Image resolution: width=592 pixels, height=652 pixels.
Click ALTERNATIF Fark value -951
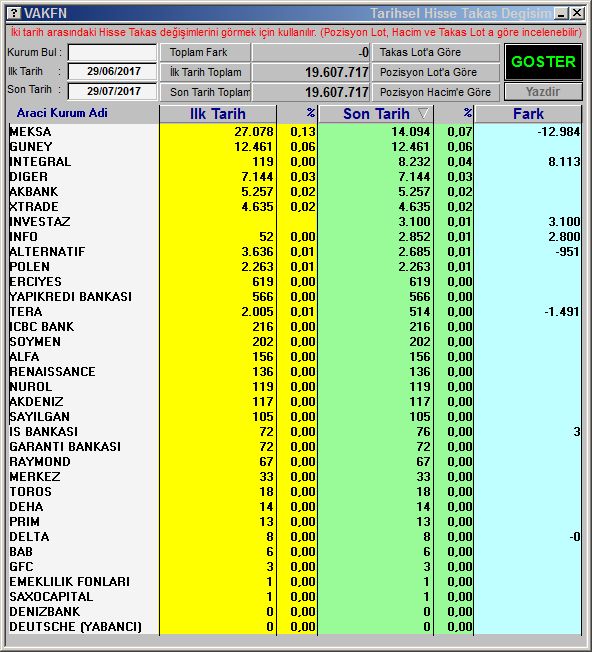[567, 252]
